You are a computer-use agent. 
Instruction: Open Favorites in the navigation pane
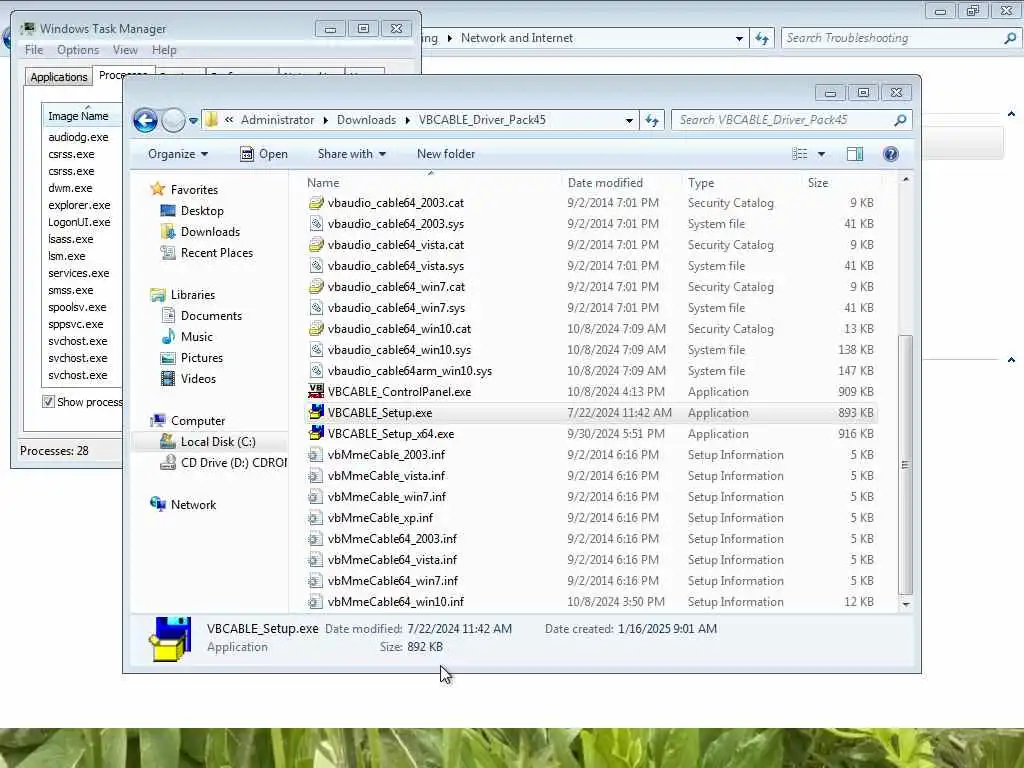pyautogui.click(x=194, y=189)
